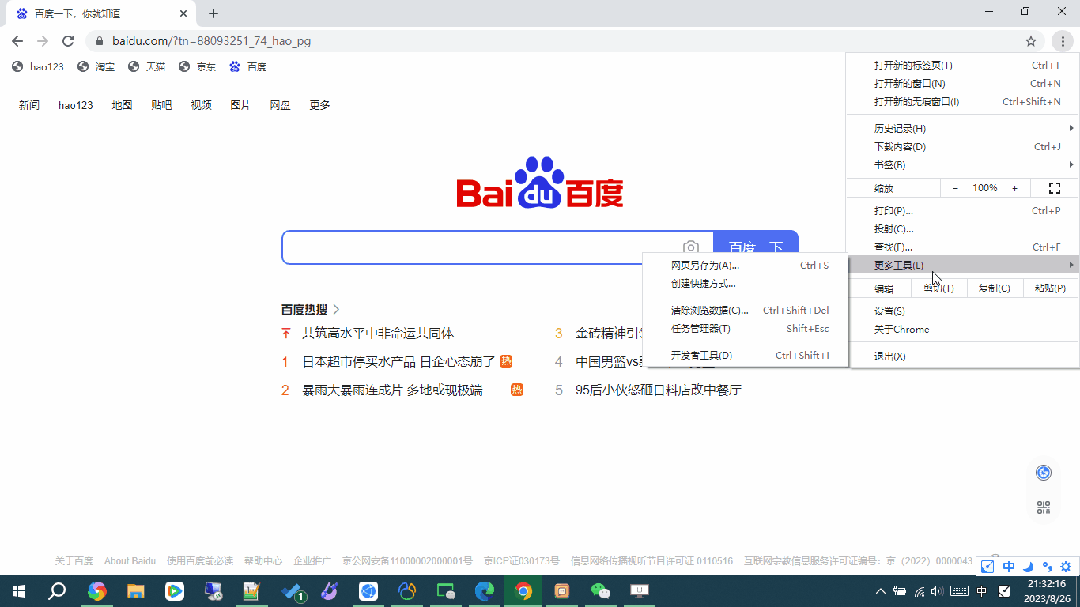Select 下载内容 menu item
Viewport: 1080px width, 607px height.
pos(964,147)
